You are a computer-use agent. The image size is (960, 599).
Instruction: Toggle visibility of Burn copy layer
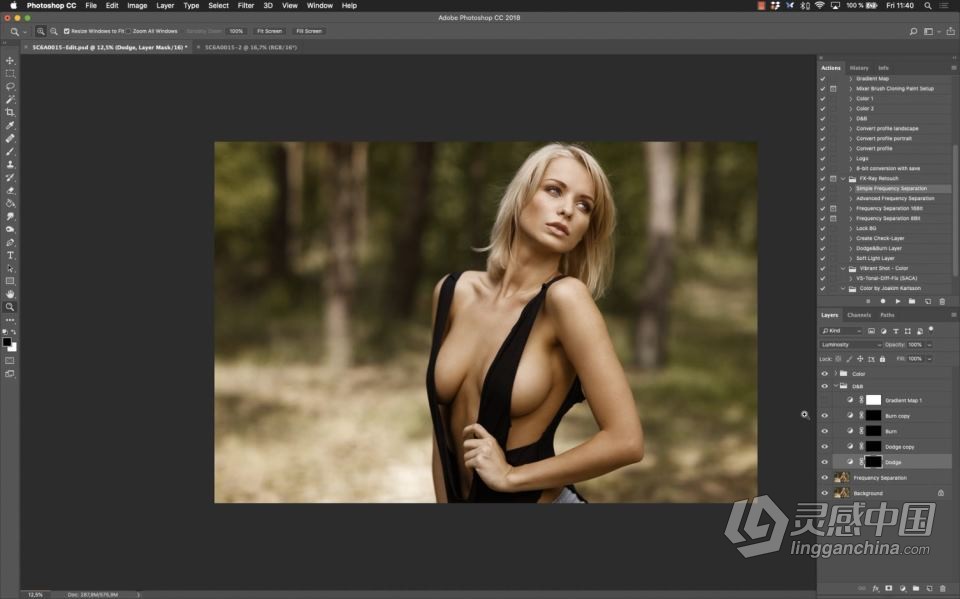pyautogui.click(x=825, y=416)
